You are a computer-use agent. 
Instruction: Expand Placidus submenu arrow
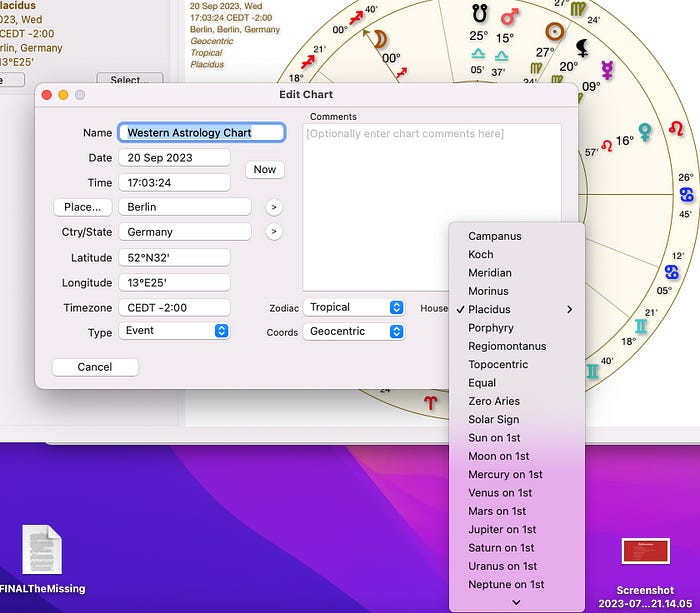click(x=570, y=309)
